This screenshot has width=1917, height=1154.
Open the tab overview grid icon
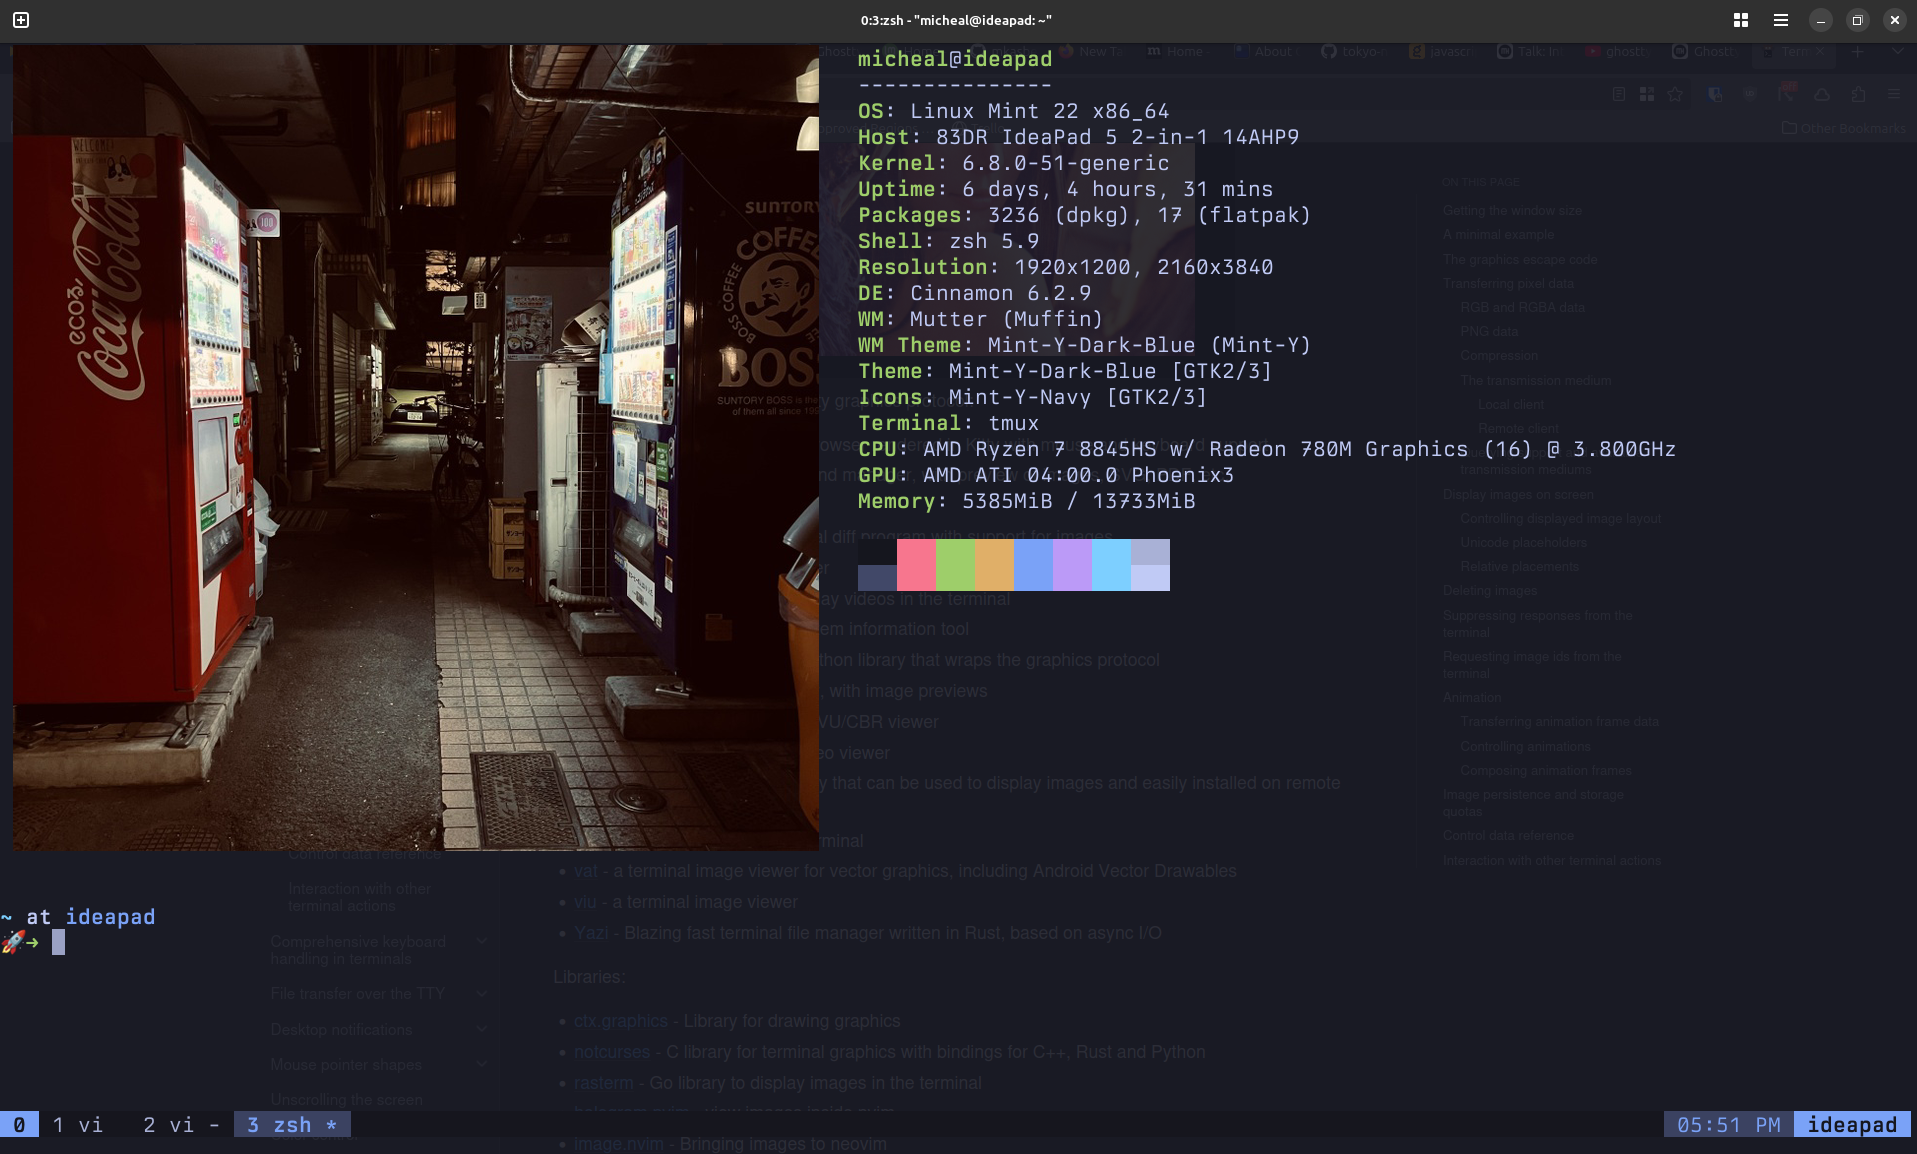coord(1741,20)
